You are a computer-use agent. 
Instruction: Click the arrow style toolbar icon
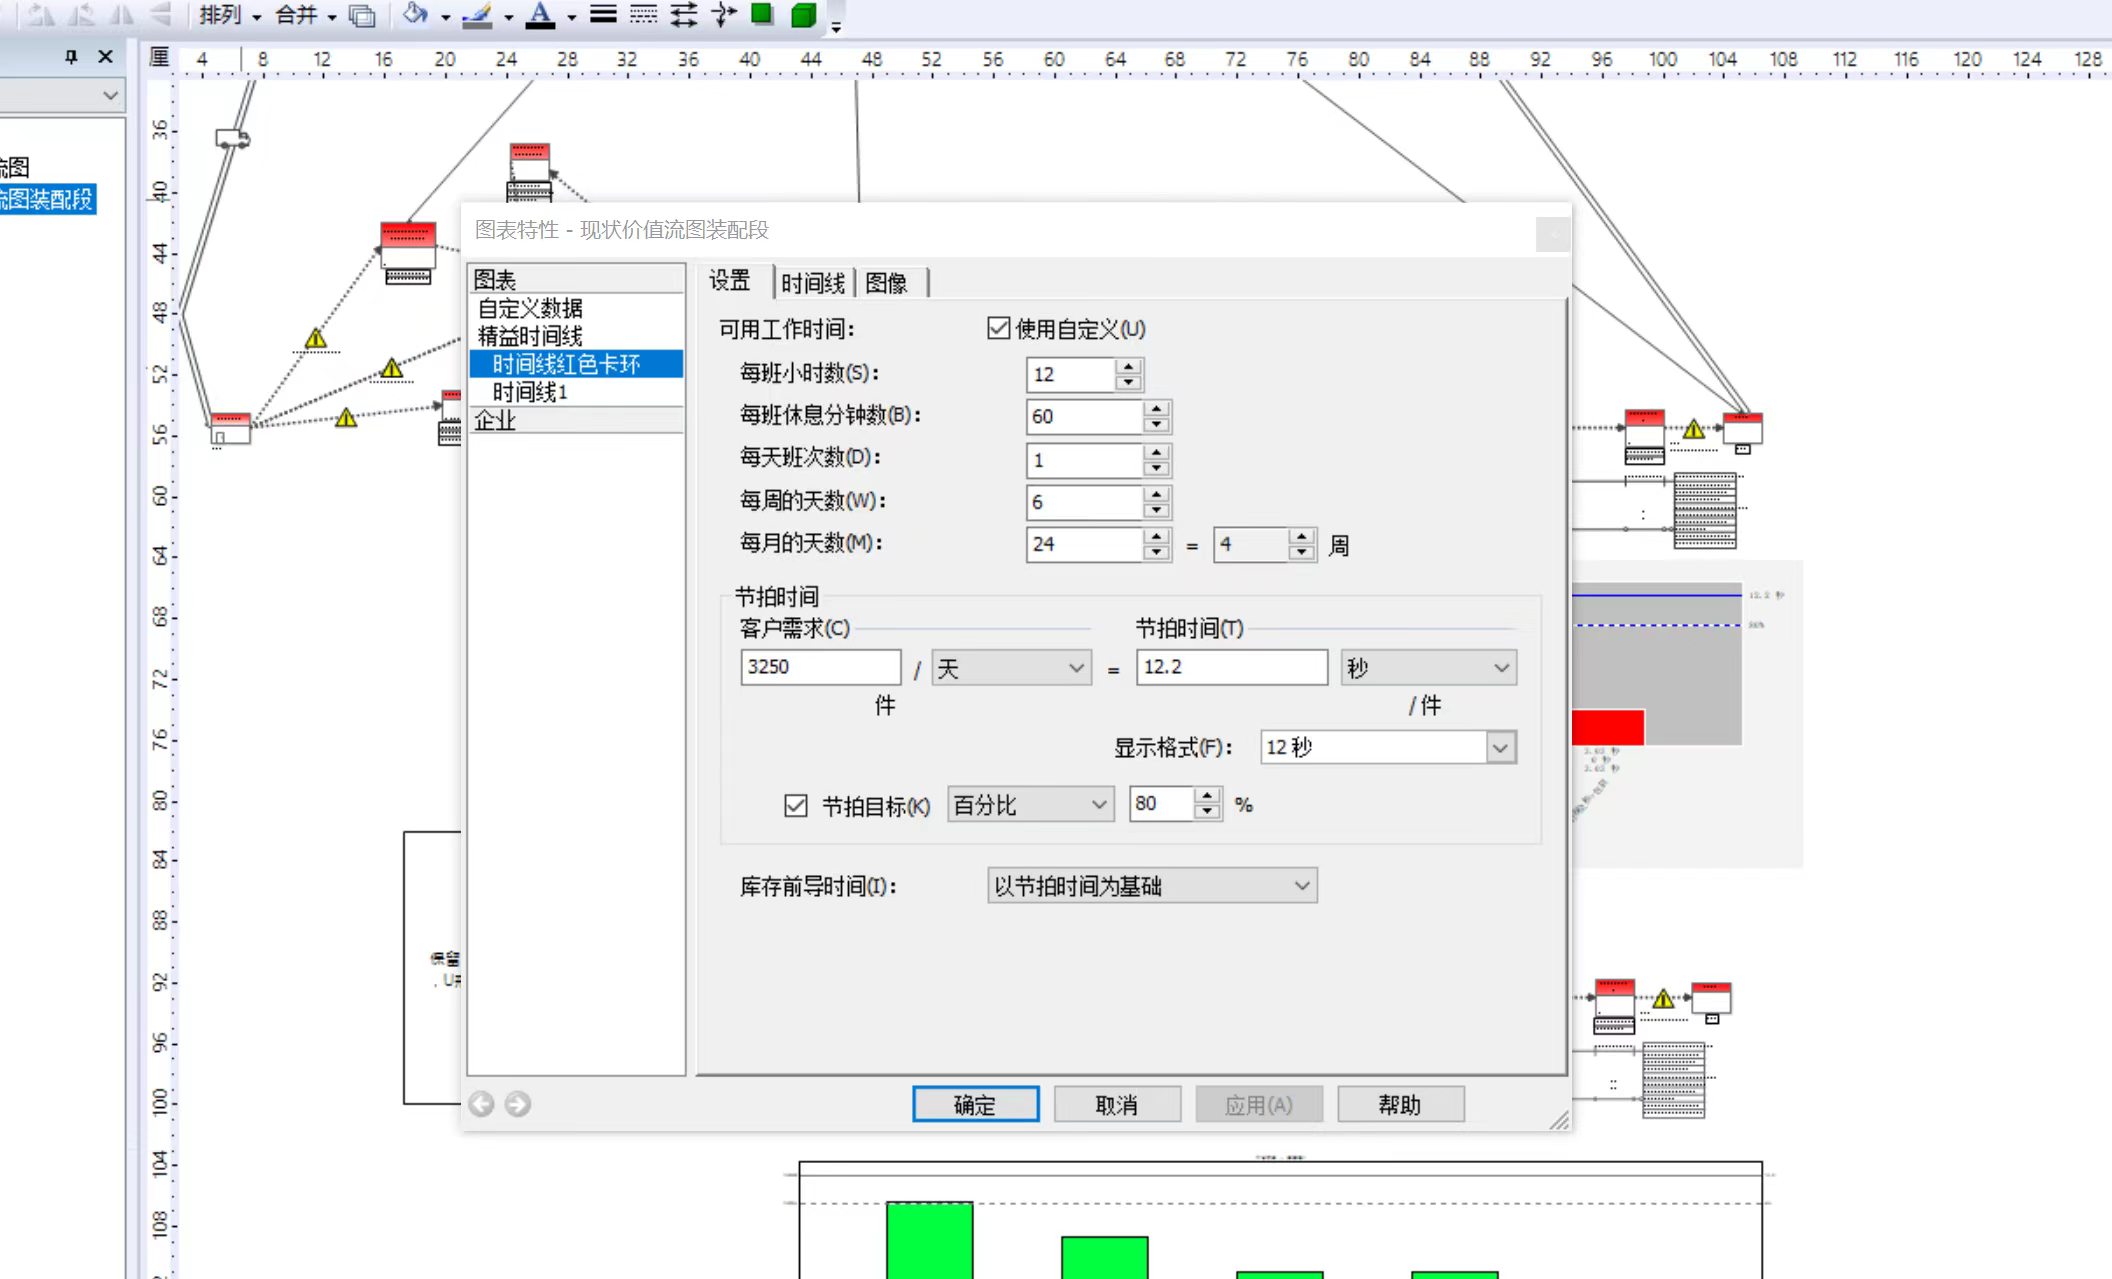pyautogui.click(x=684, y=14)
